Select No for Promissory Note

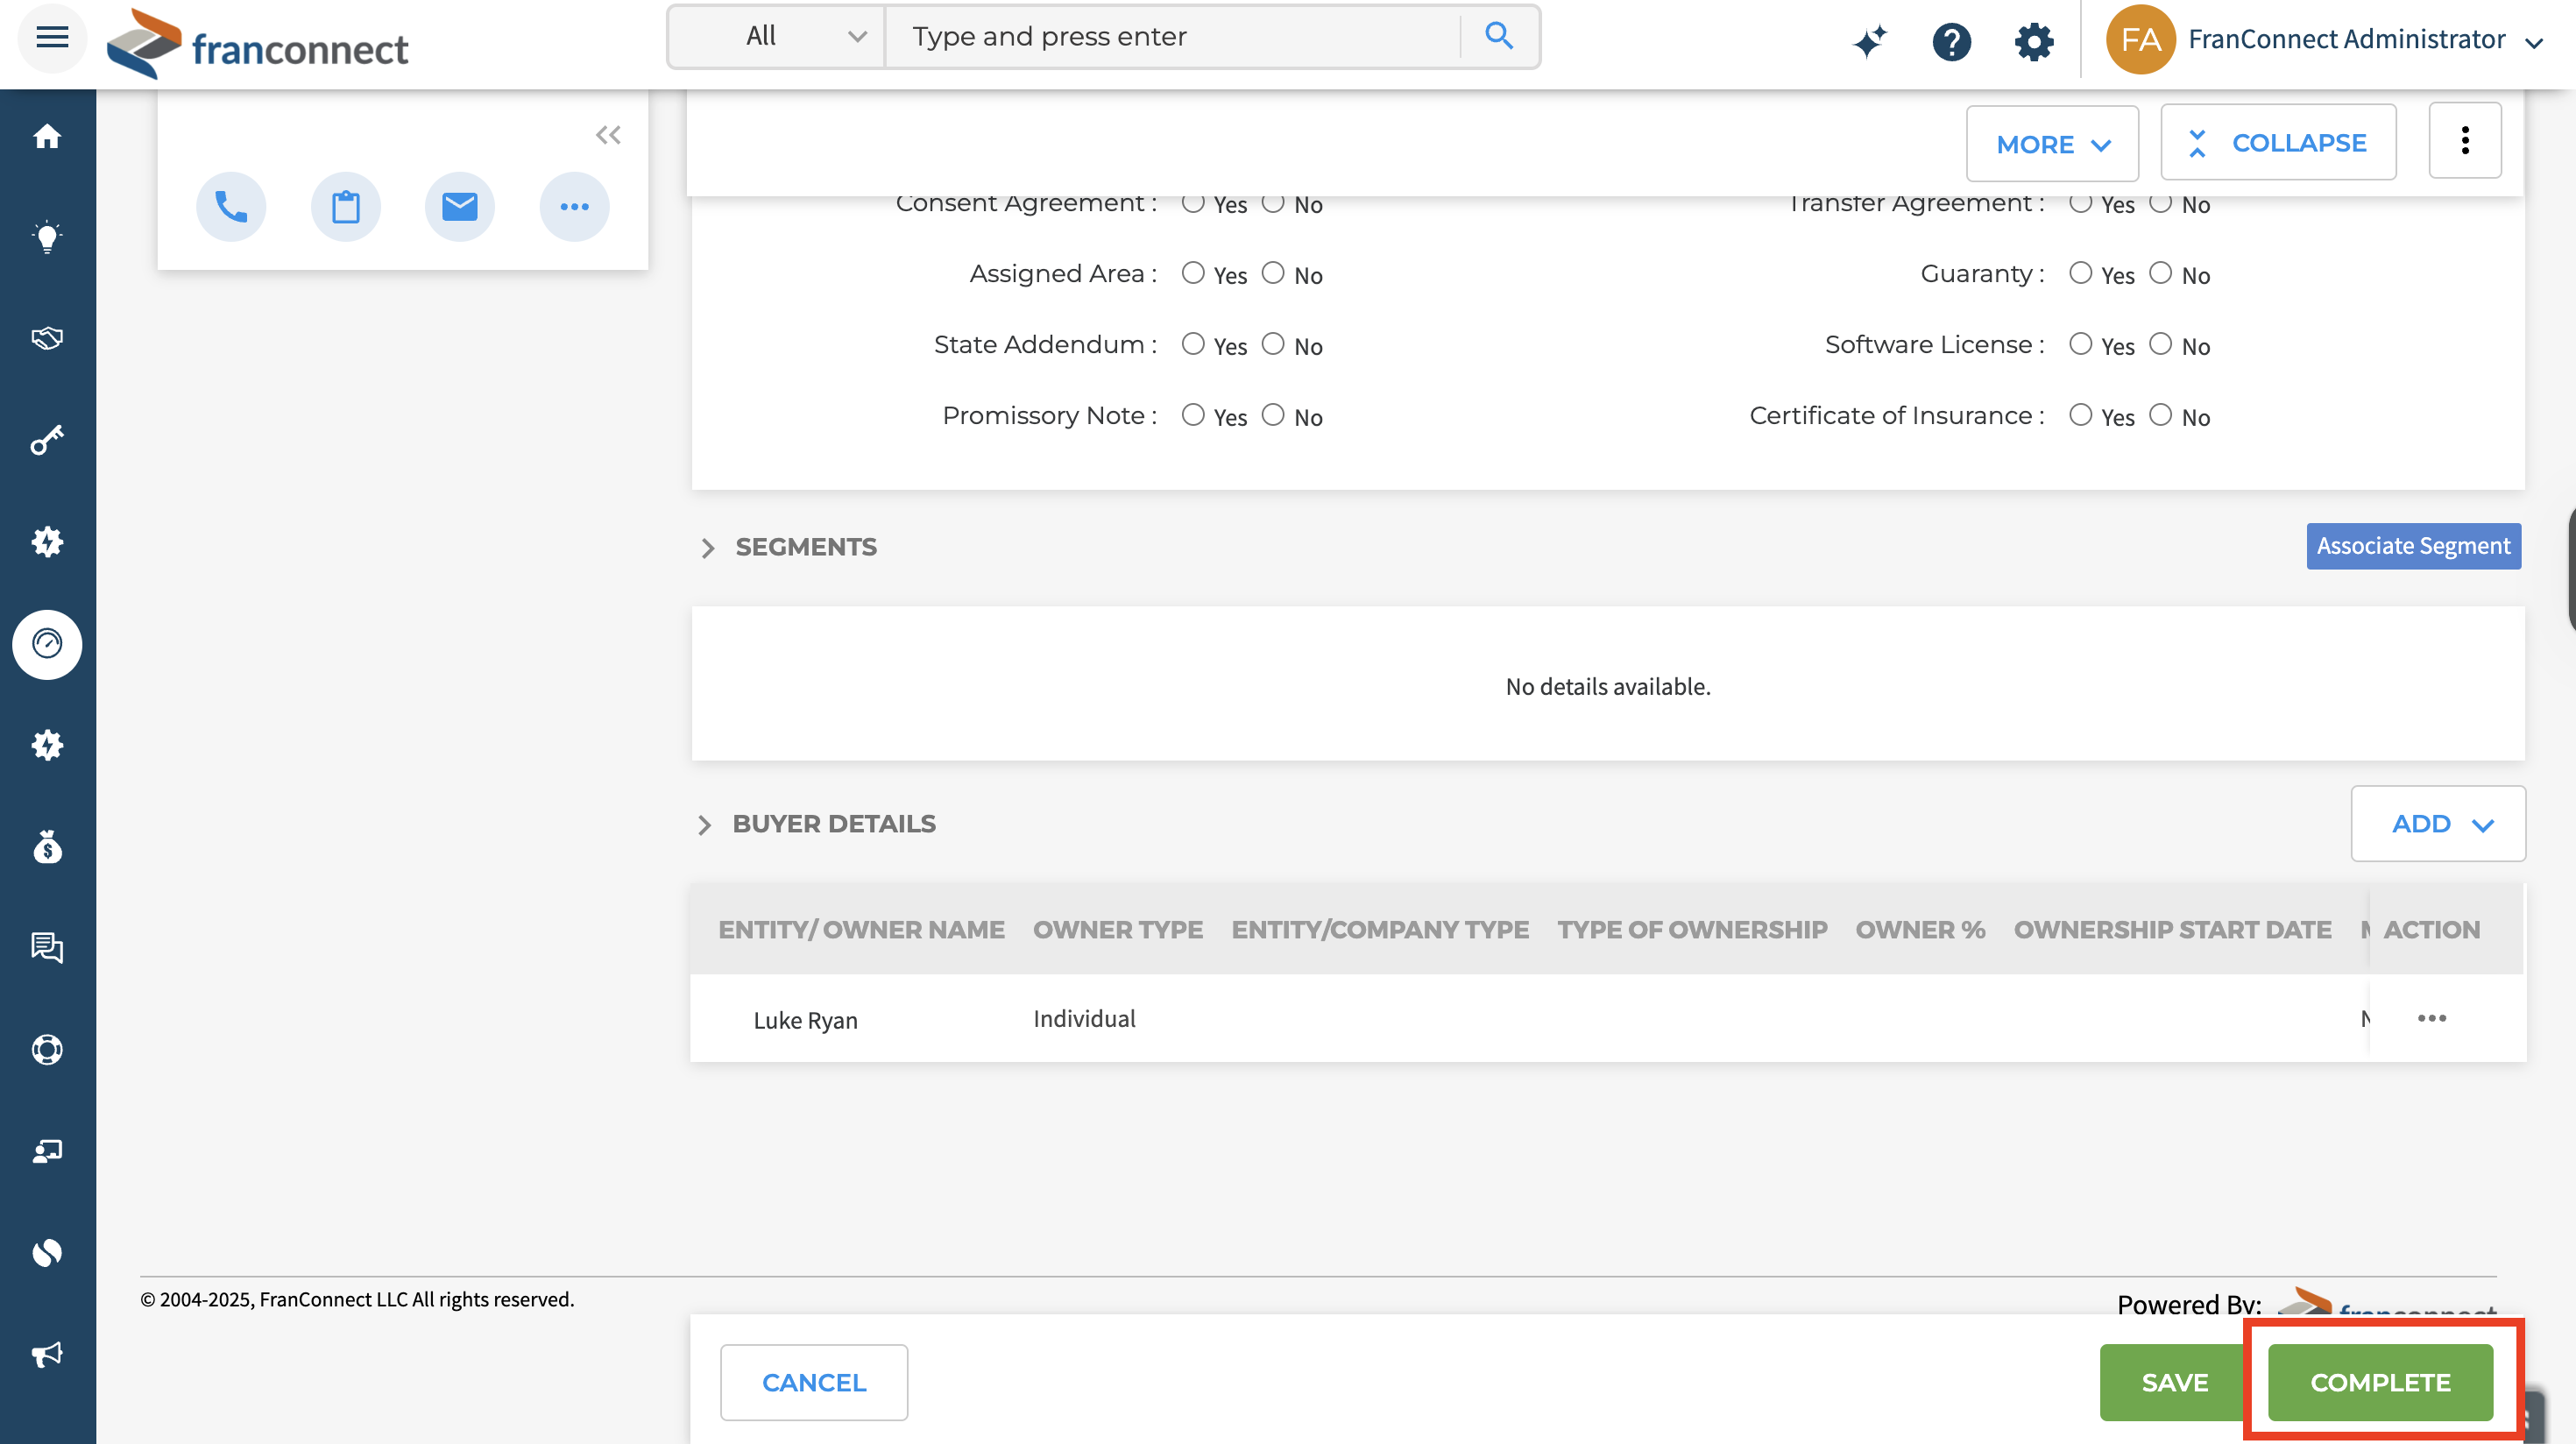point(1273,415)
